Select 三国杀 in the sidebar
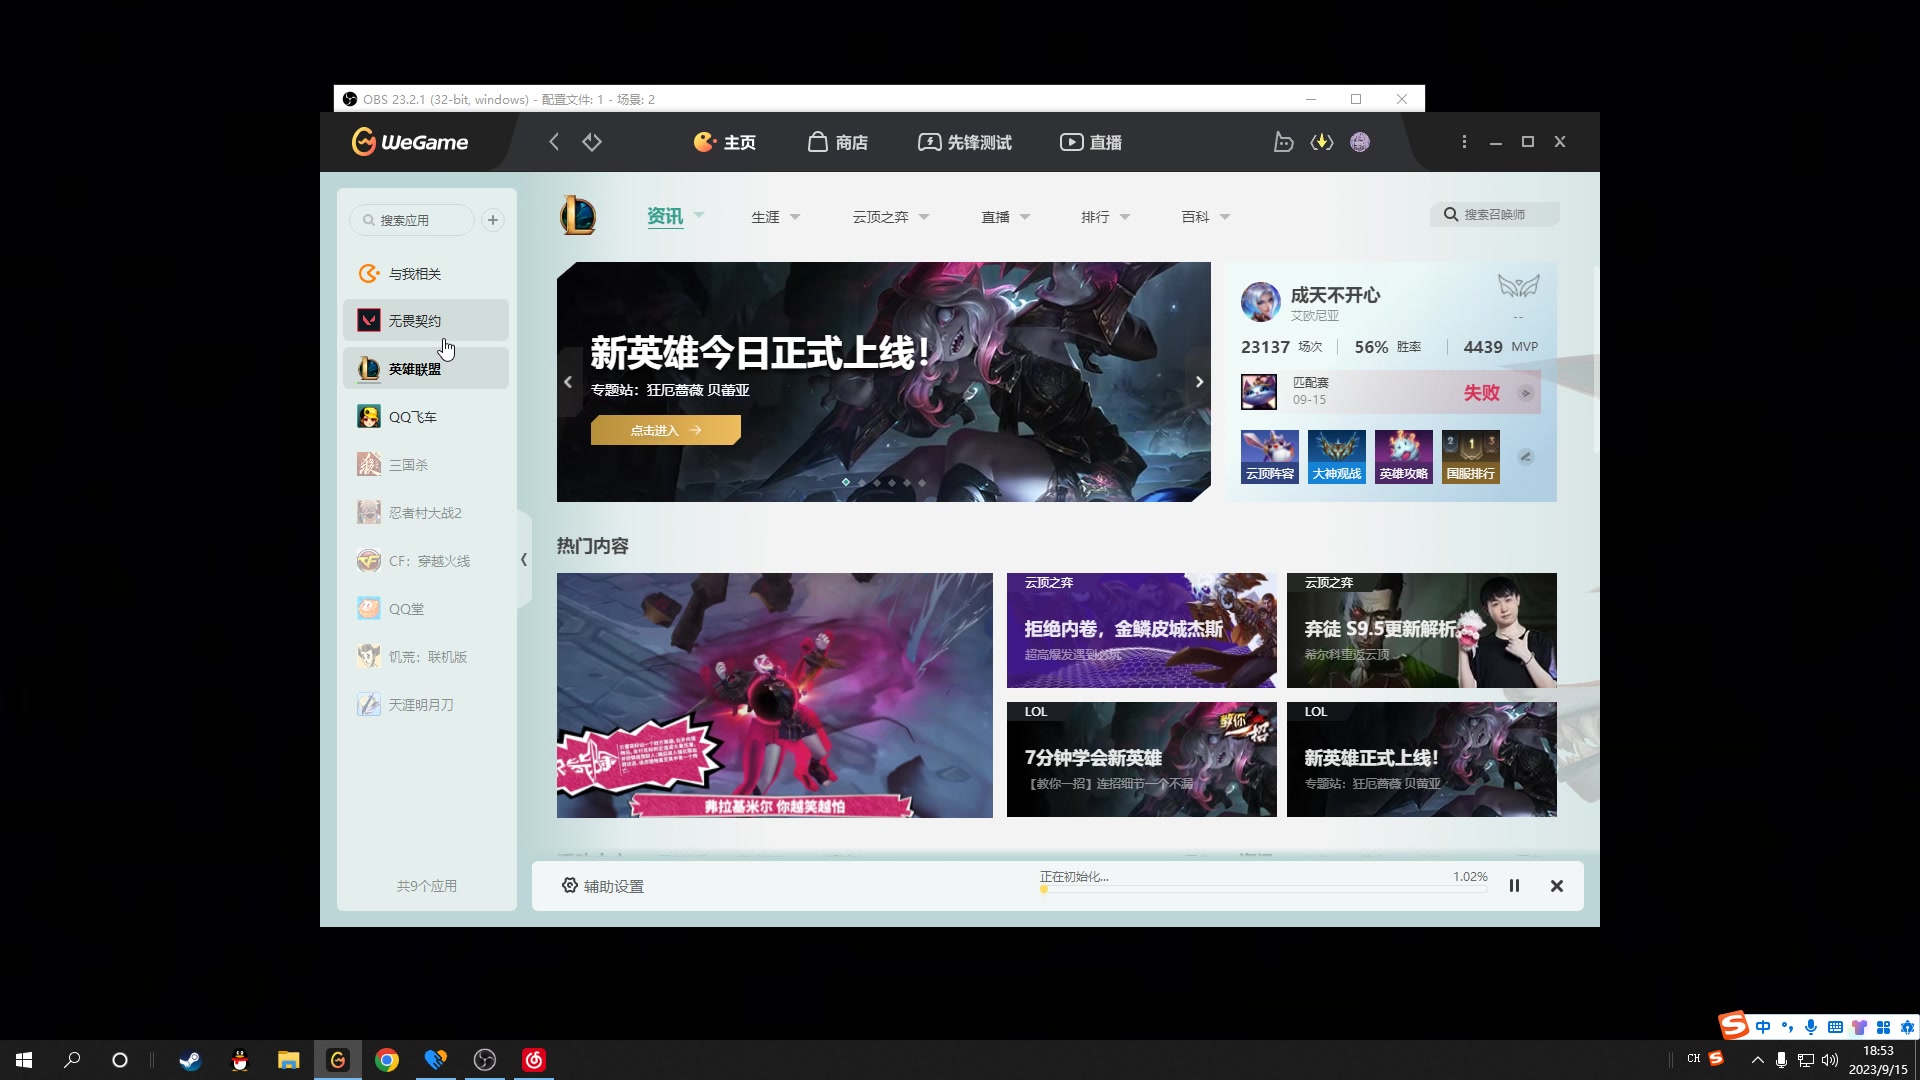1920x1080 pixels. [x=426, y=465]
